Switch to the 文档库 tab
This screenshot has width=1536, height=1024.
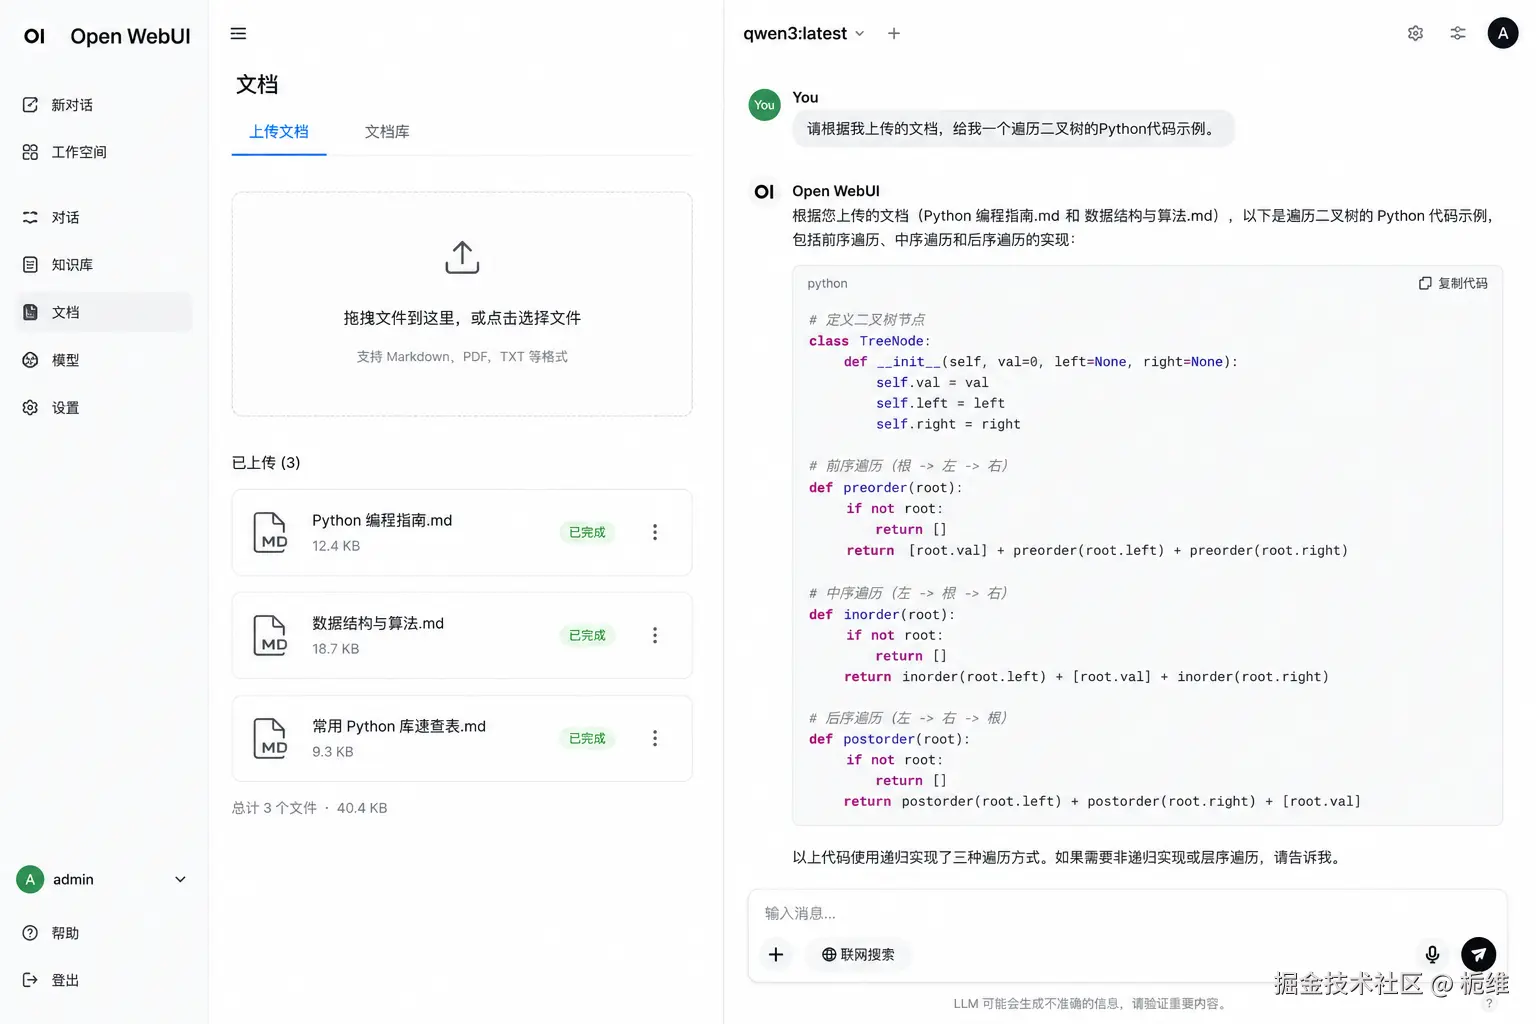pos(387,132)
